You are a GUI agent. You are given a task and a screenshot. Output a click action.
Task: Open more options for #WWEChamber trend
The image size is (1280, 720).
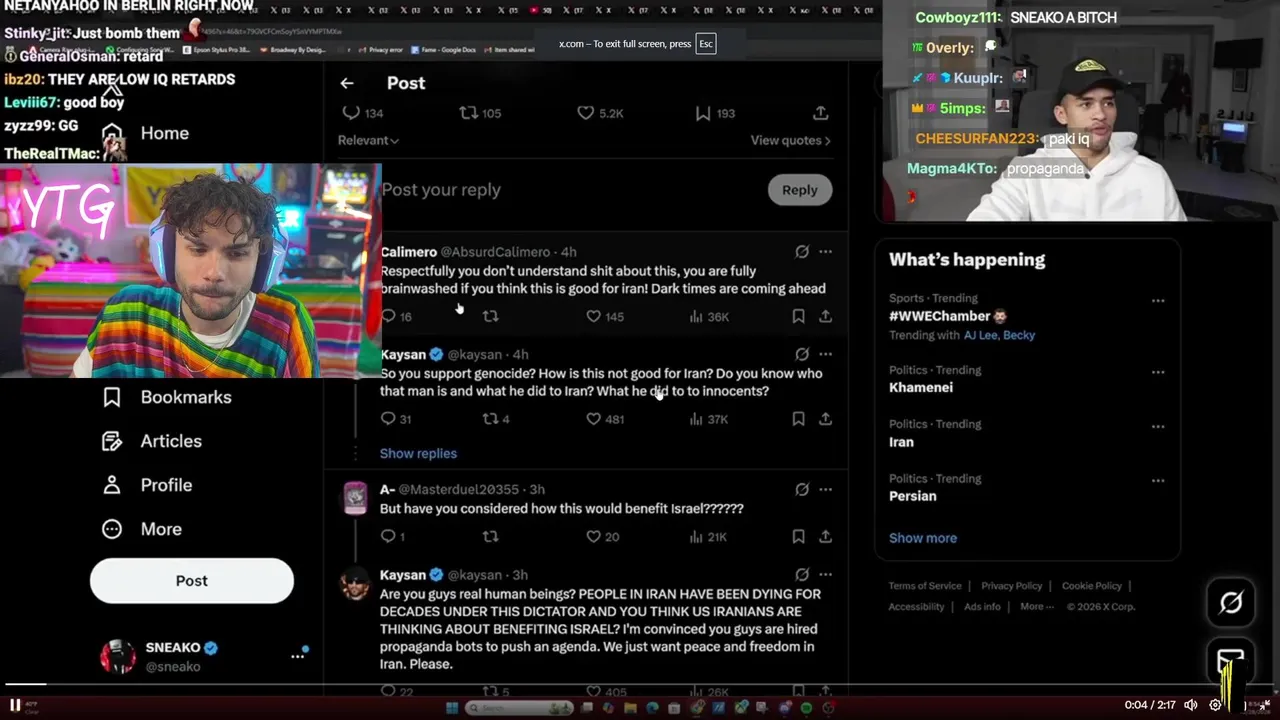[x=1158, y=300]
